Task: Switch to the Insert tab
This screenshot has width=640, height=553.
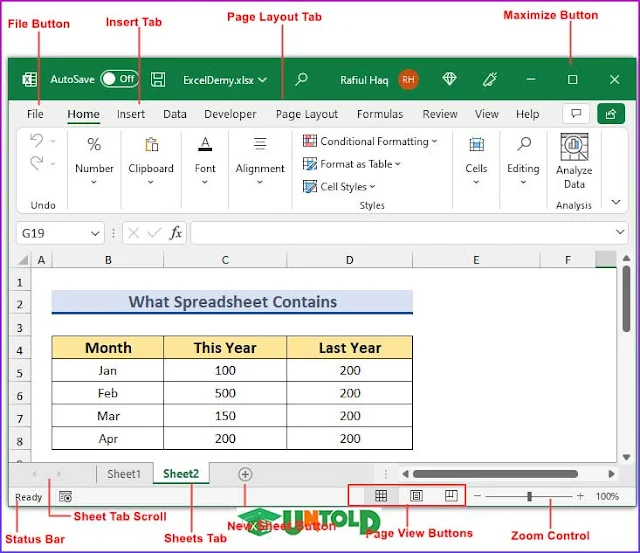Action: click(x=131, y=114)
